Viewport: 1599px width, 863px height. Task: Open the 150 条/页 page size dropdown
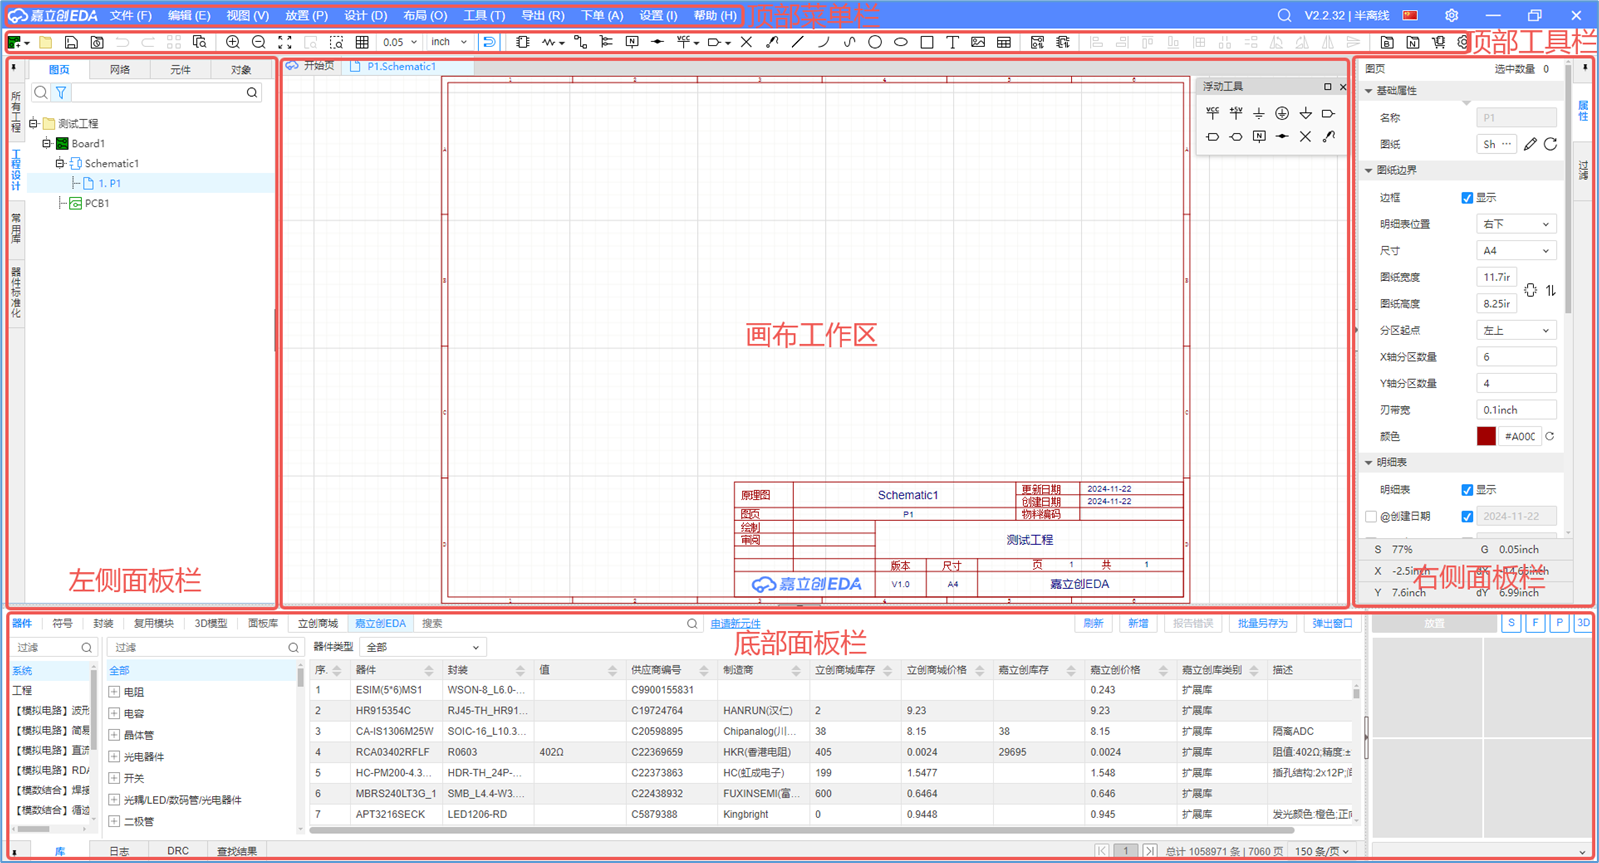pyautogui.click(x=1322, y=851)
